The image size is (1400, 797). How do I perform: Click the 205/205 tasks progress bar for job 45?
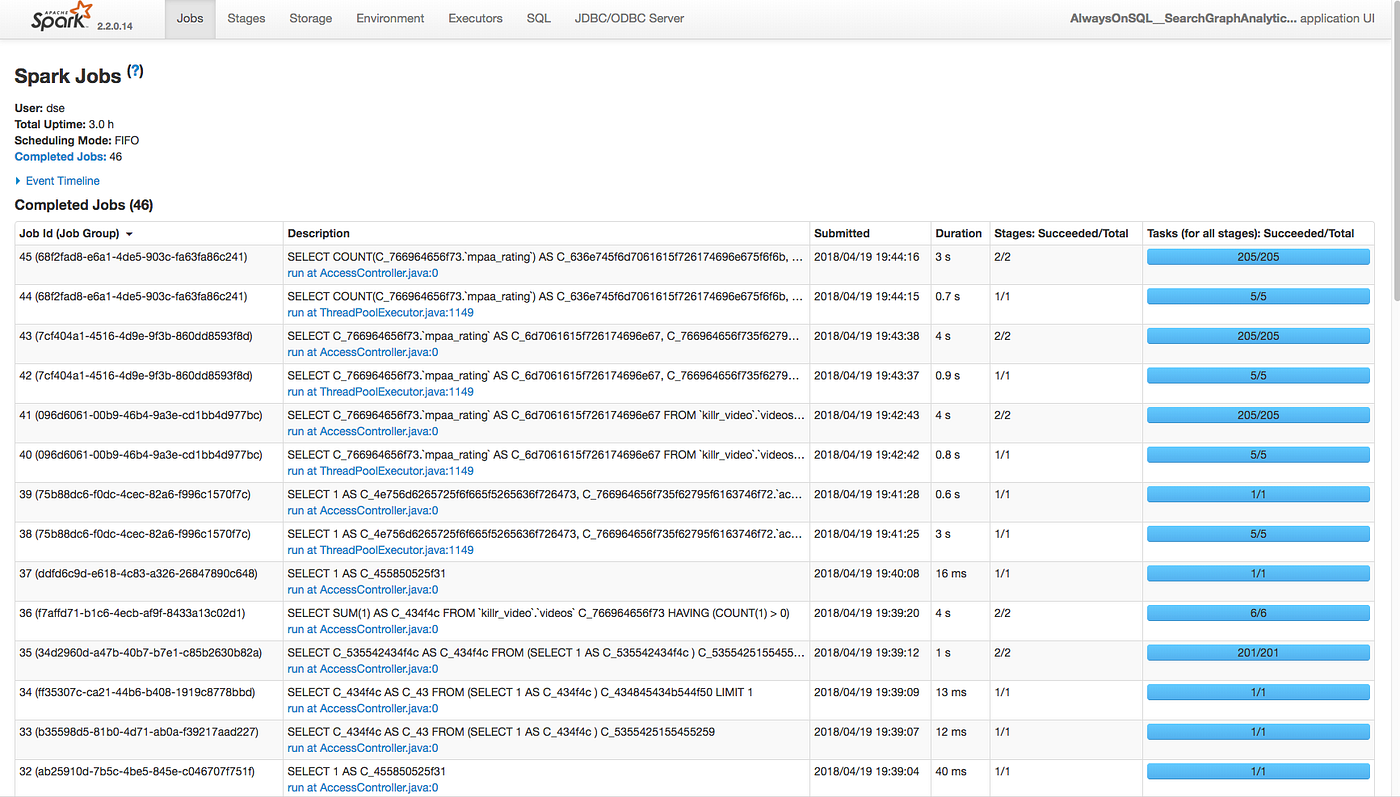(1258, 256)
